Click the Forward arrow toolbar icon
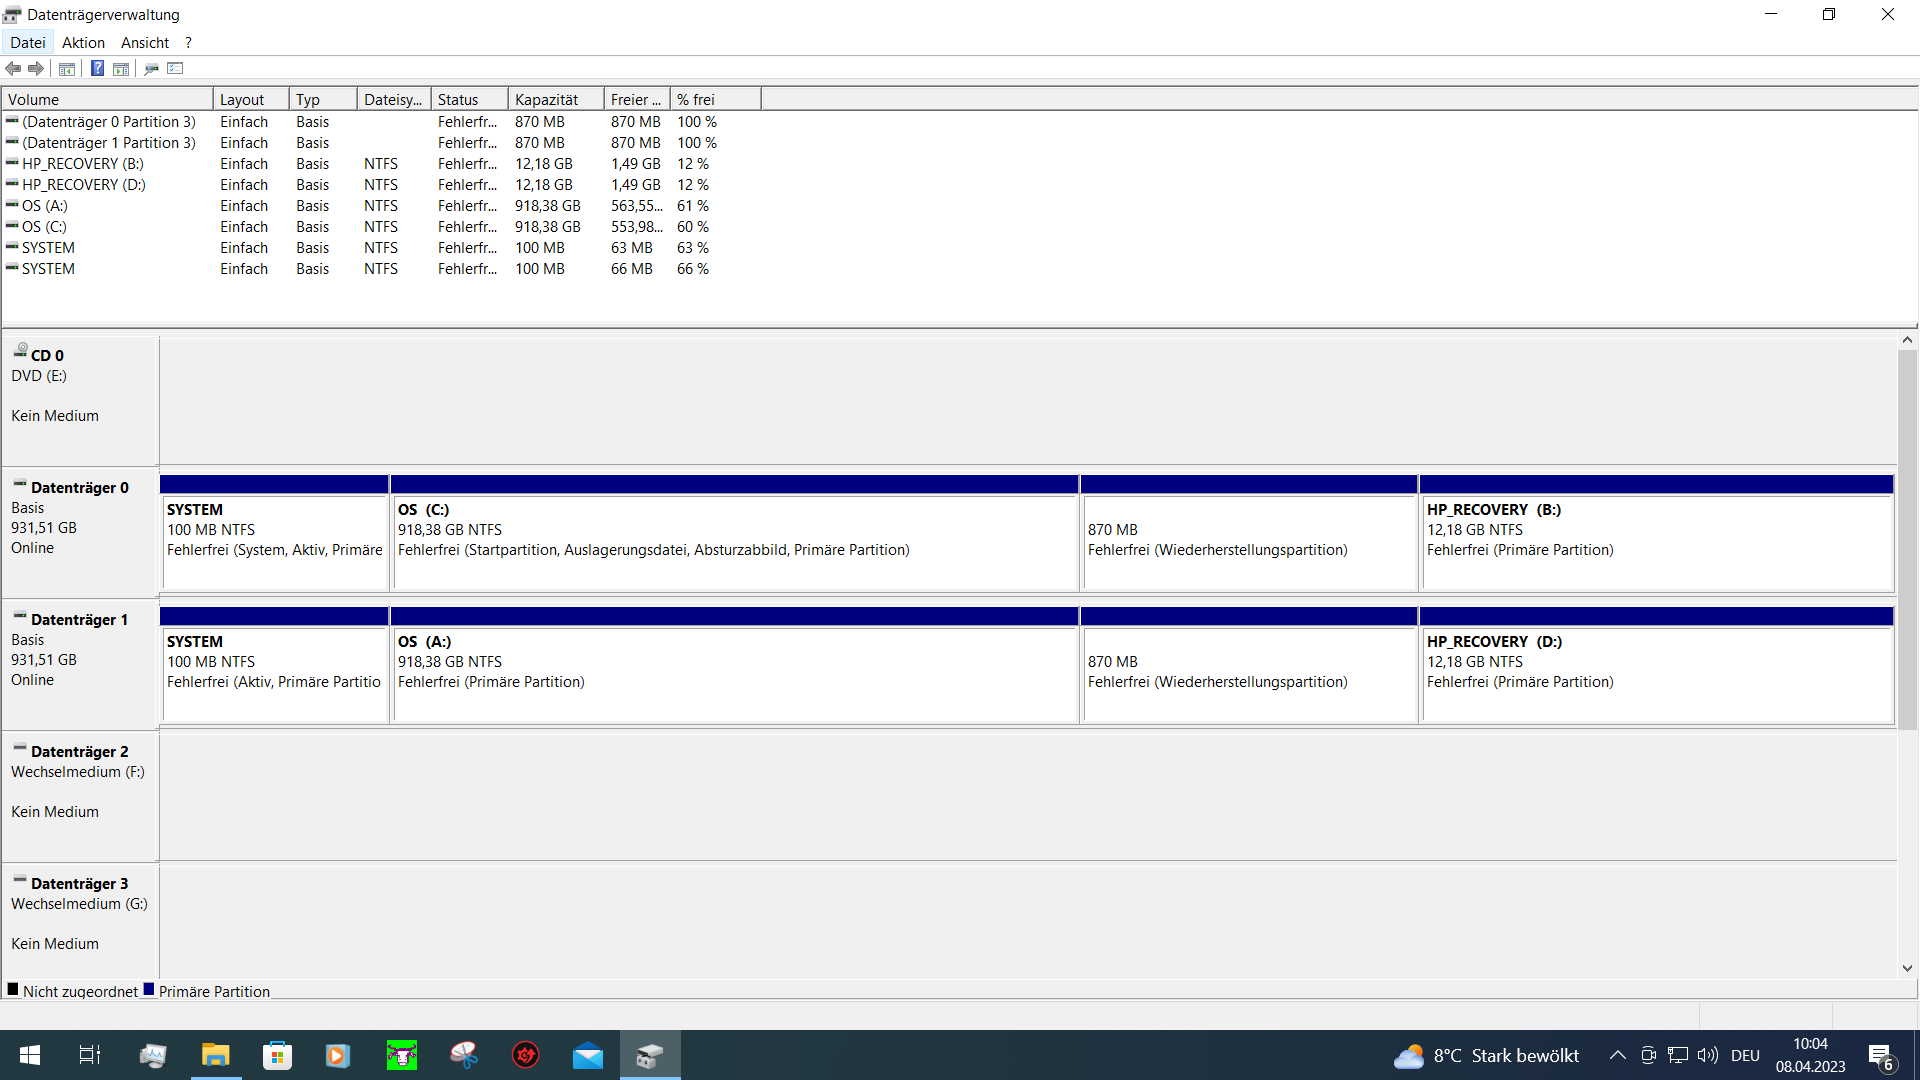The width and height of the screenshot is (1920, 1080). coord(36,68)
